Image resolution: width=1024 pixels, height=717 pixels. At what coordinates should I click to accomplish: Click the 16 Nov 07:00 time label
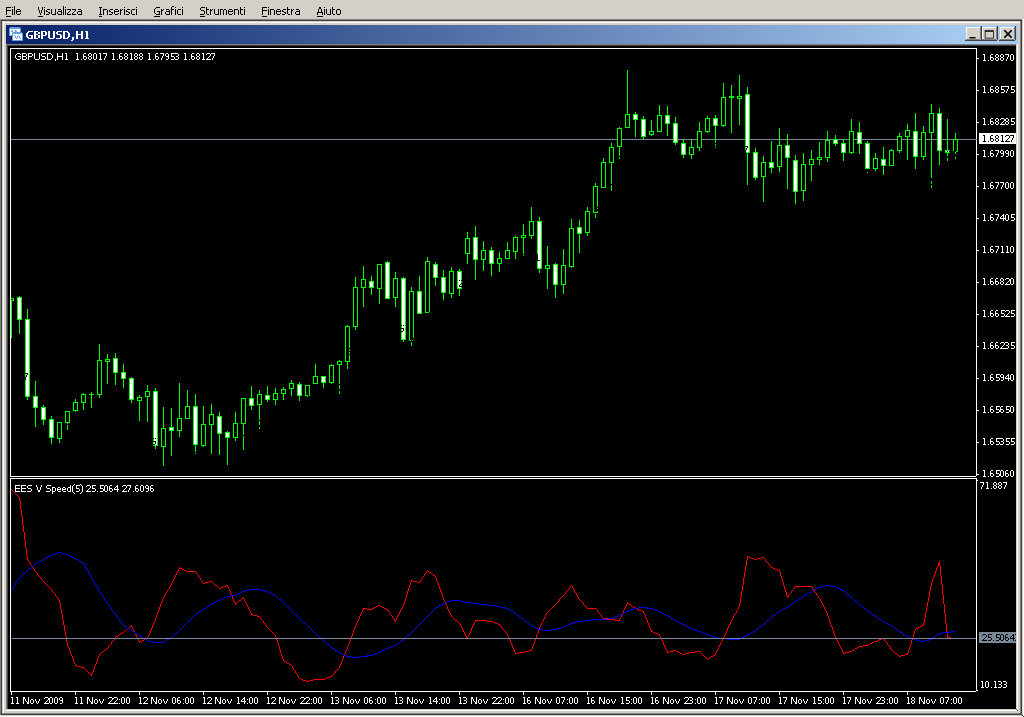pyautogui.click(x=550, y=701)
